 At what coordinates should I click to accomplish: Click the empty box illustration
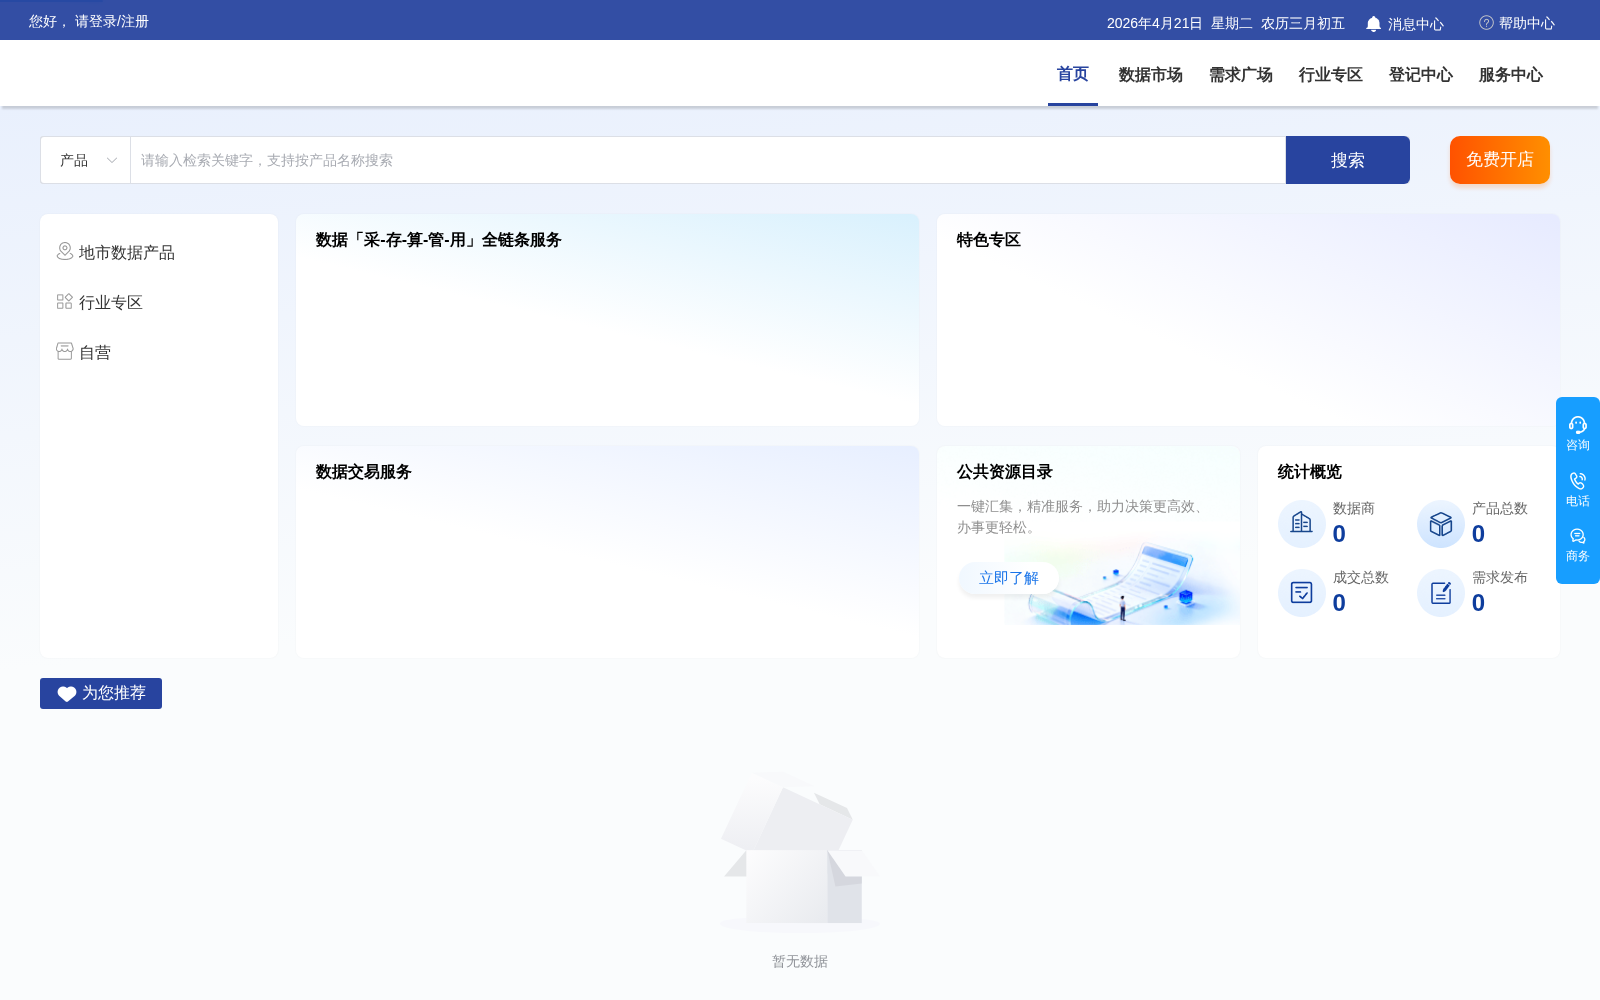800,852
